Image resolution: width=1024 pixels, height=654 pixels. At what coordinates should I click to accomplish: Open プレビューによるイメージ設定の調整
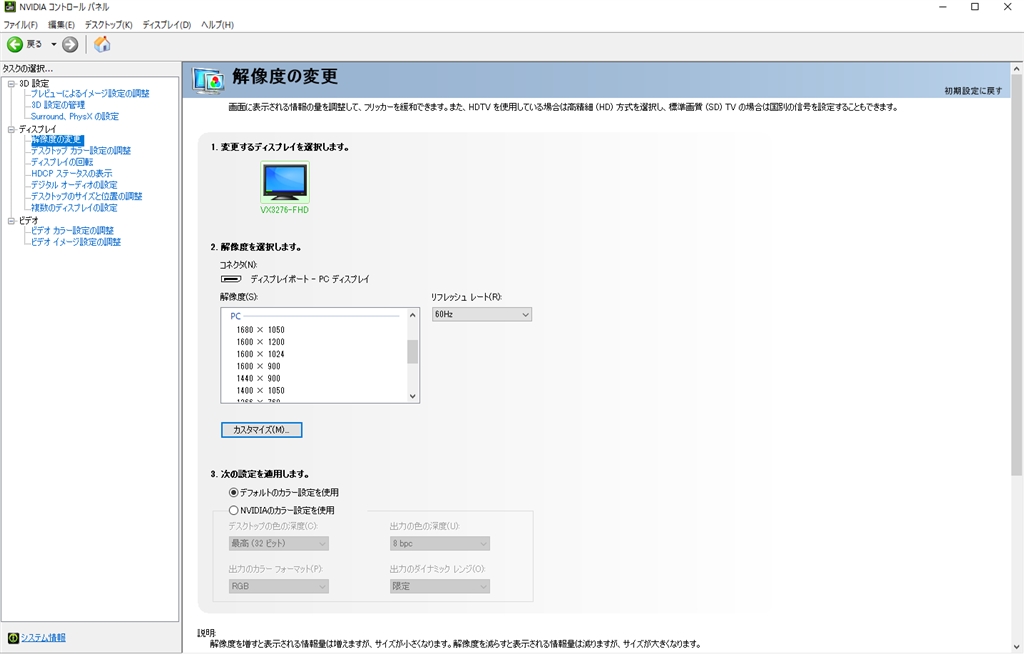pos(90,93)
